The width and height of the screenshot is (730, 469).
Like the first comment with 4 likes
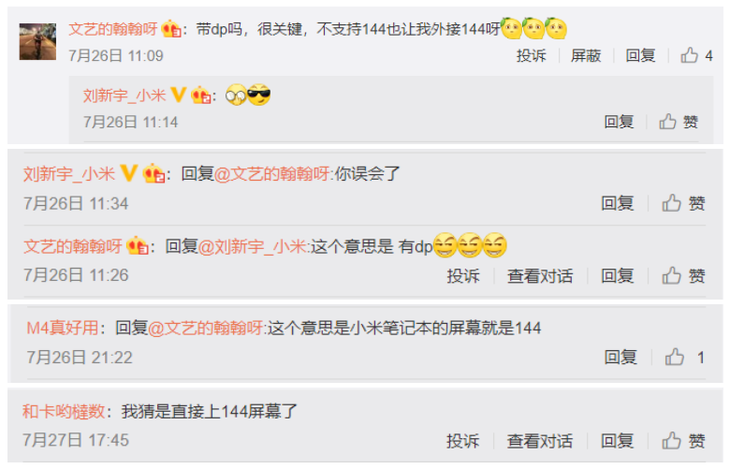pos(696,56)
